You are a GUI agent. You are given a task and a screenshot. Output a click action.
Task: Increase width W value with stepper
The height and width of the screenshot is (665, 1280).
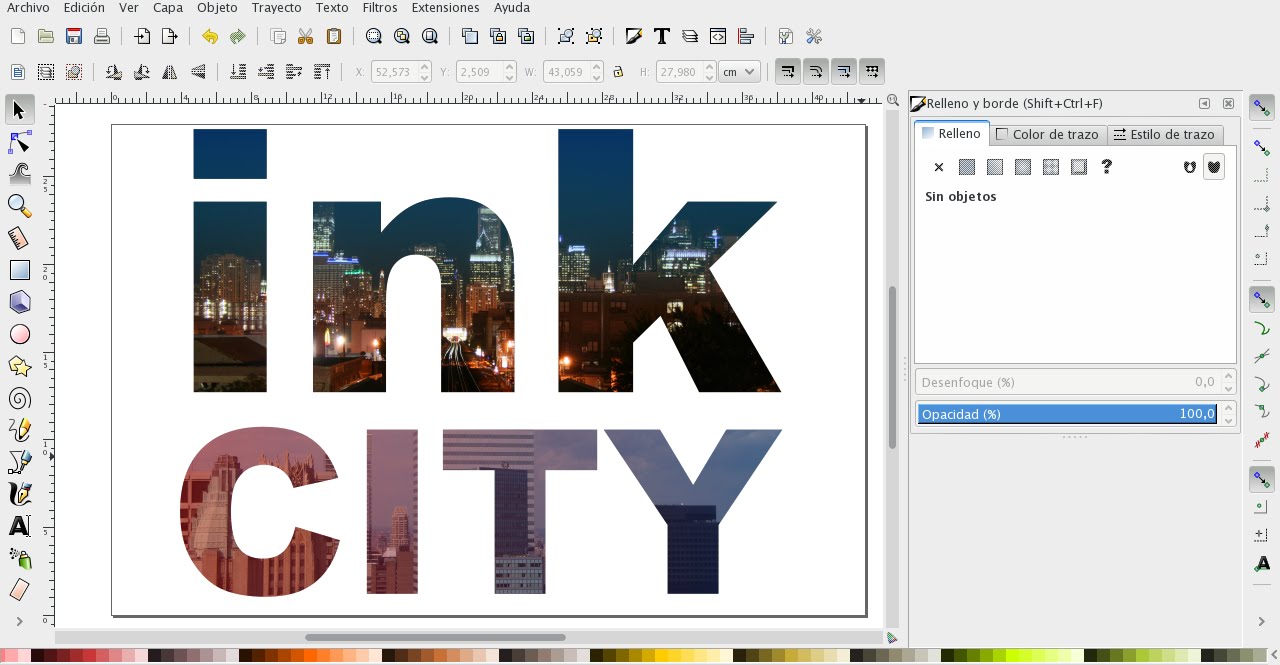tap(597, 67)
